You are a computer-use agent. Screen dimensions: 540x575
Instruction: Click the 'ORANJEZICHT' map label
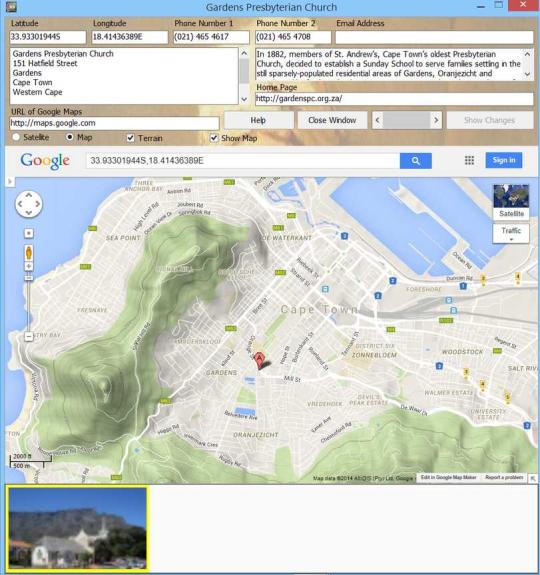(x=256, y=435)
